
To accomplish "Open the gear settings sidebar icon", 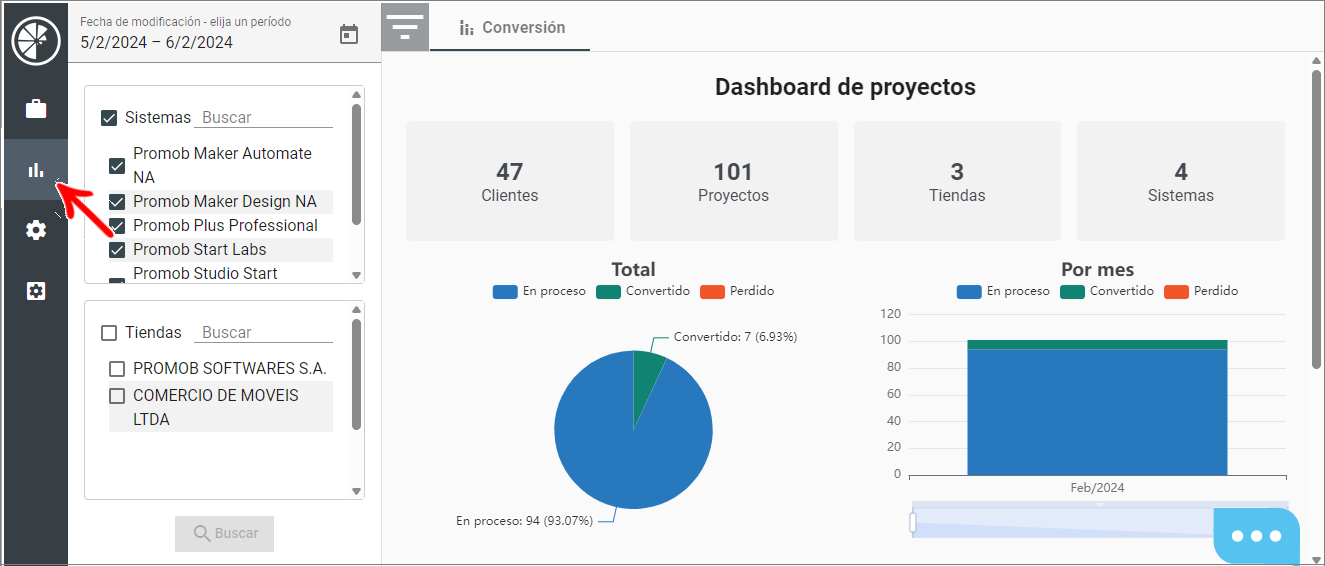I will 36,230.
